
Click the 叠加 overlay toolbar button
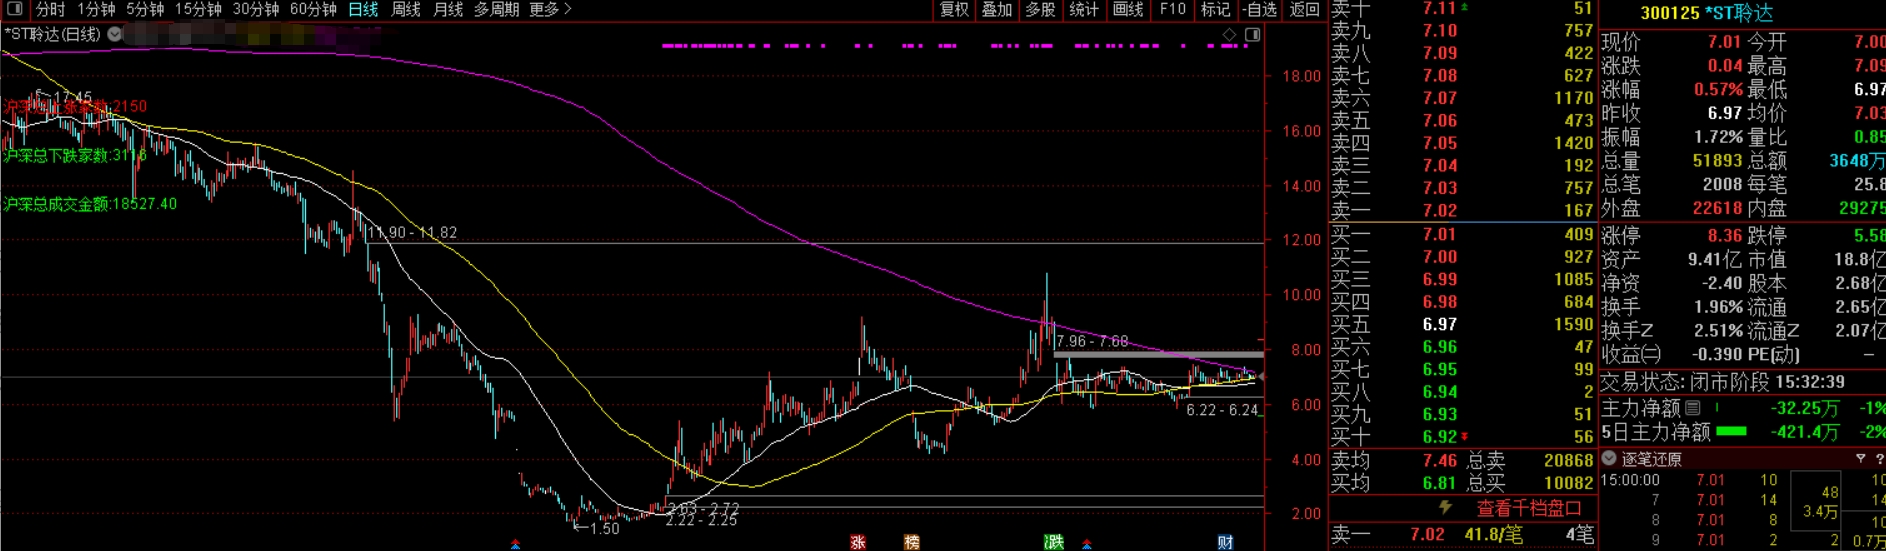(x=997, y=9)
